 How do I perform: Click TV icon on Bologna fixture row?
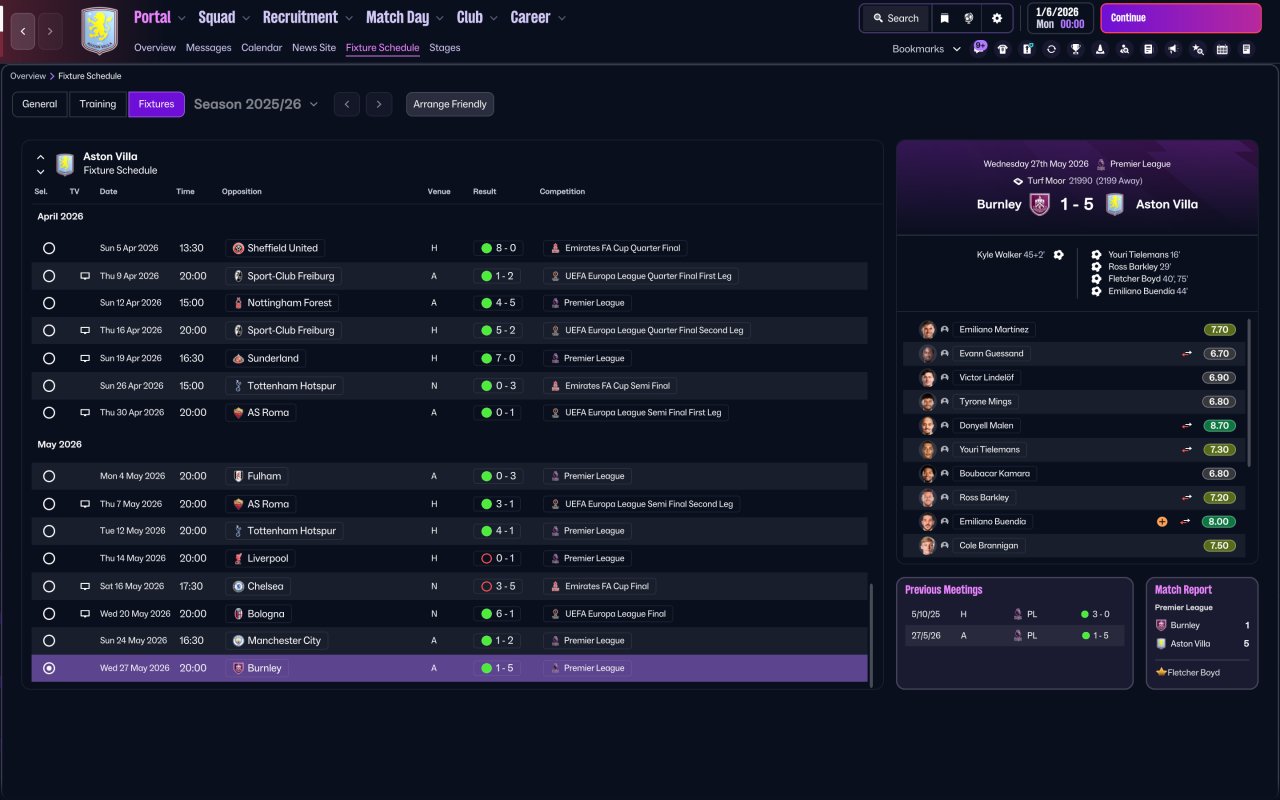[85, 614]
